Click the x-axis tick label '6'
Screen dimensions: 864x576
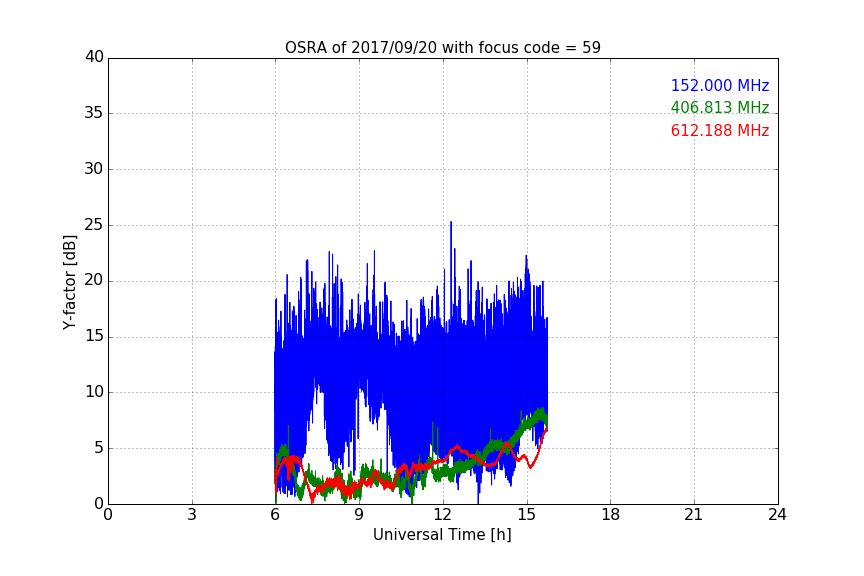point(275,515)
